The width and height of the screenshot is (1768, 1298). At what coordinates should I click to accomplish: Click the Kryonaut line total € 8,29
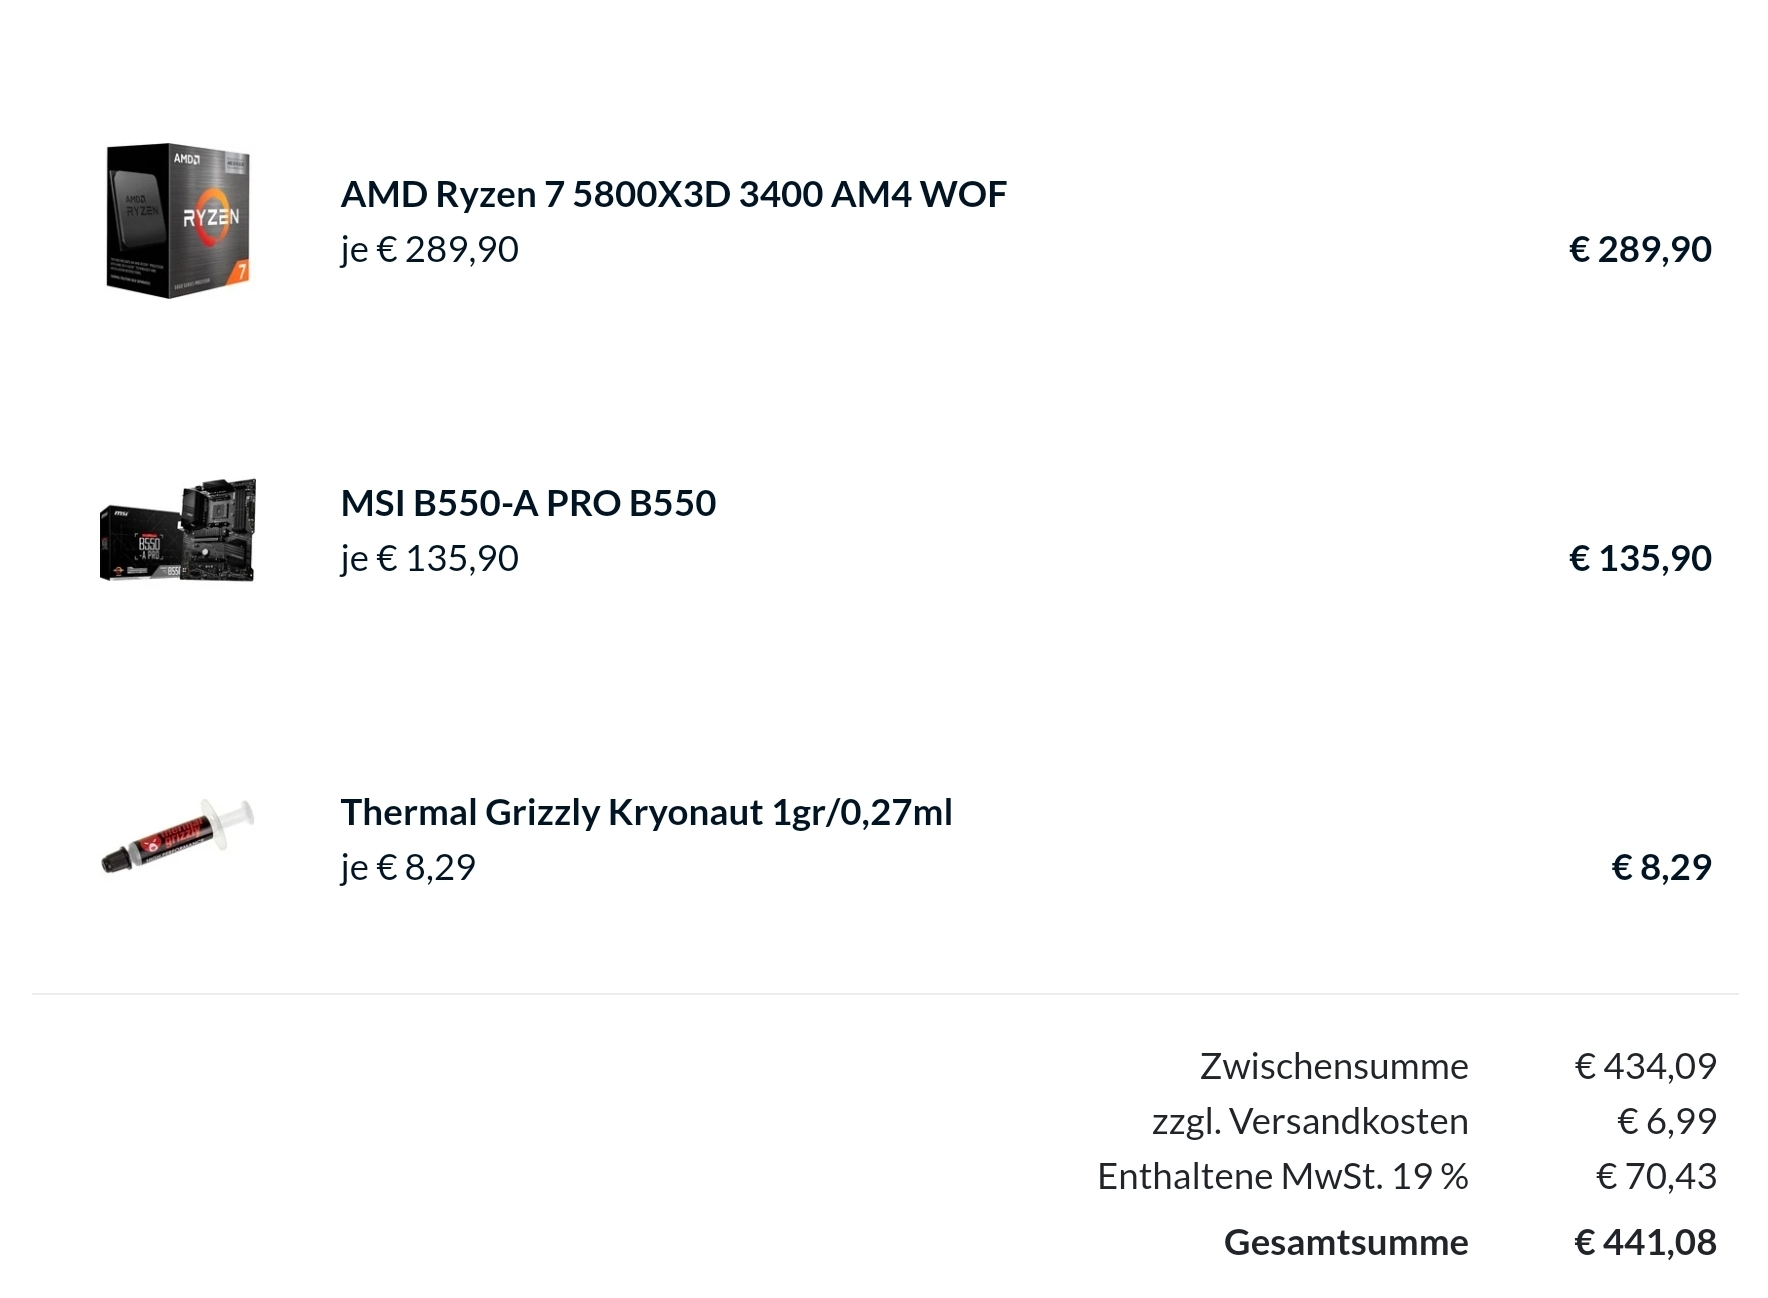1662,867
